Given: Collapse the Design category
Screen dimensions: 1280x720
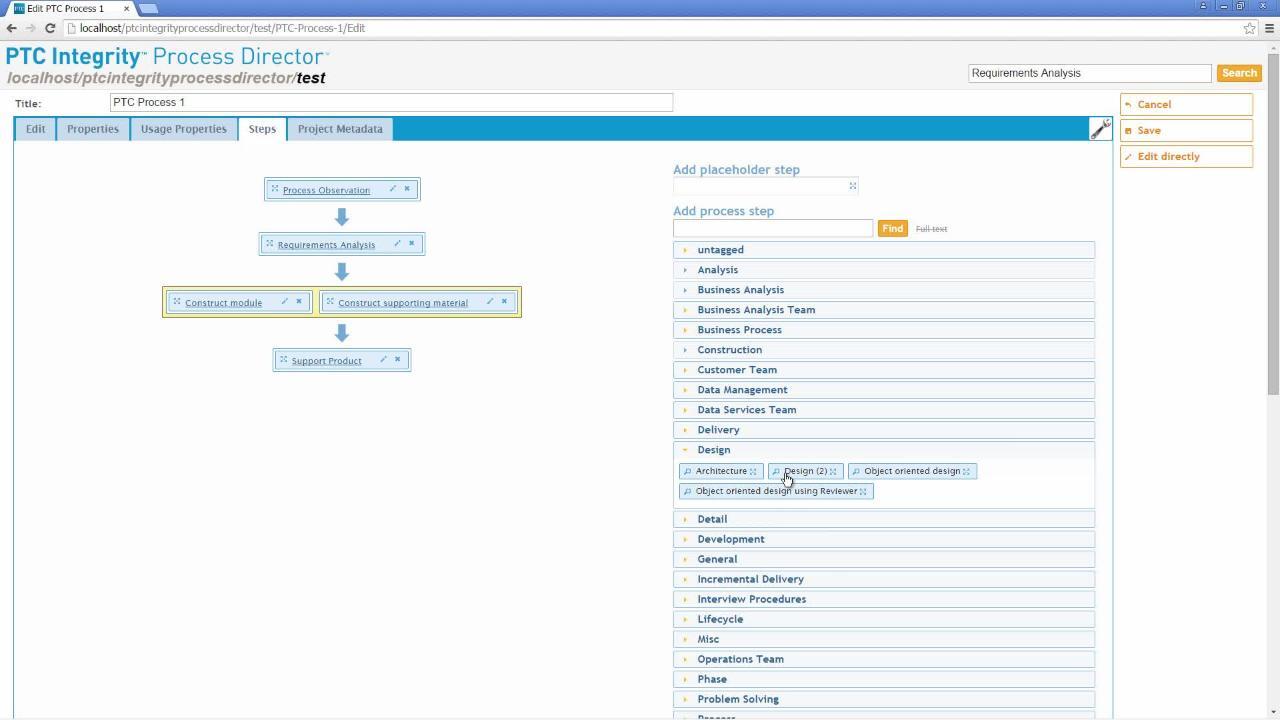Looking at the screenshot, I should (884, 450).
